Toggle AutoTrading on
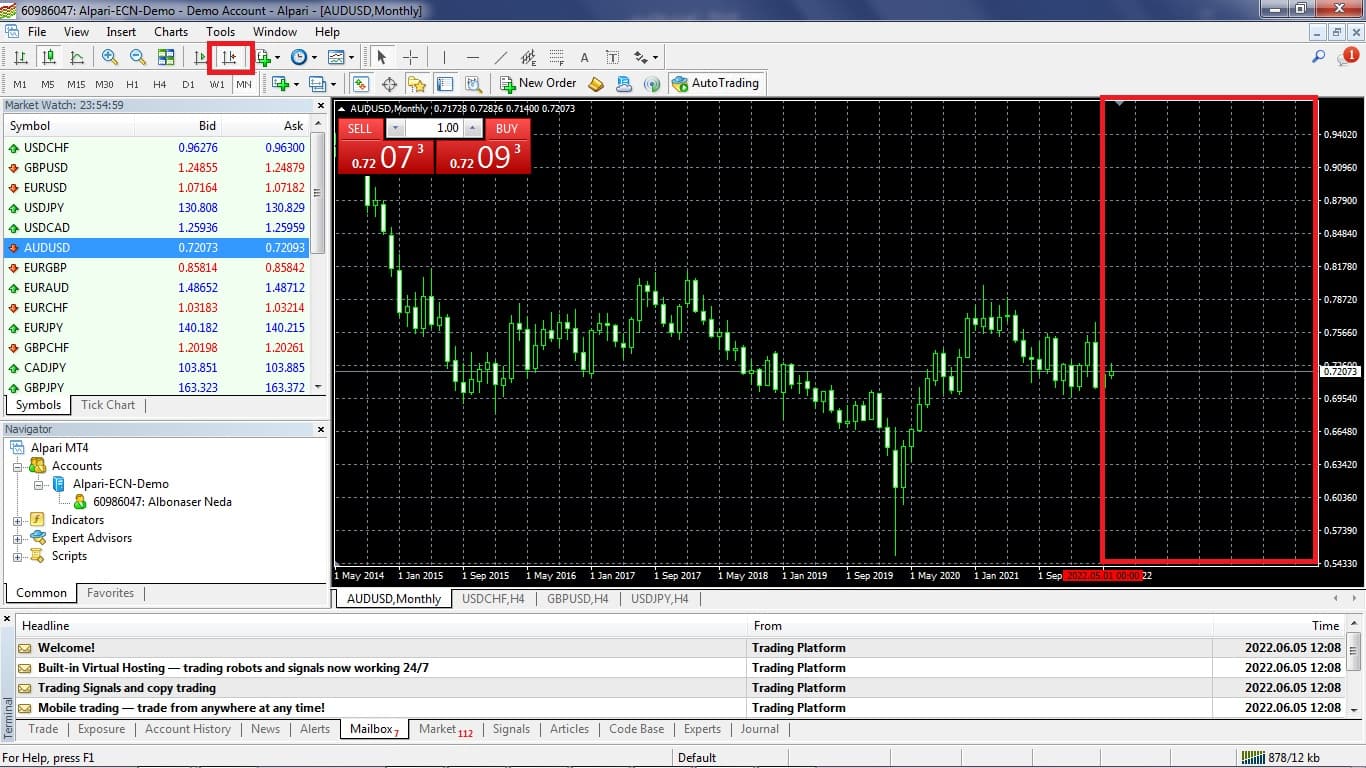 (716, 84)
